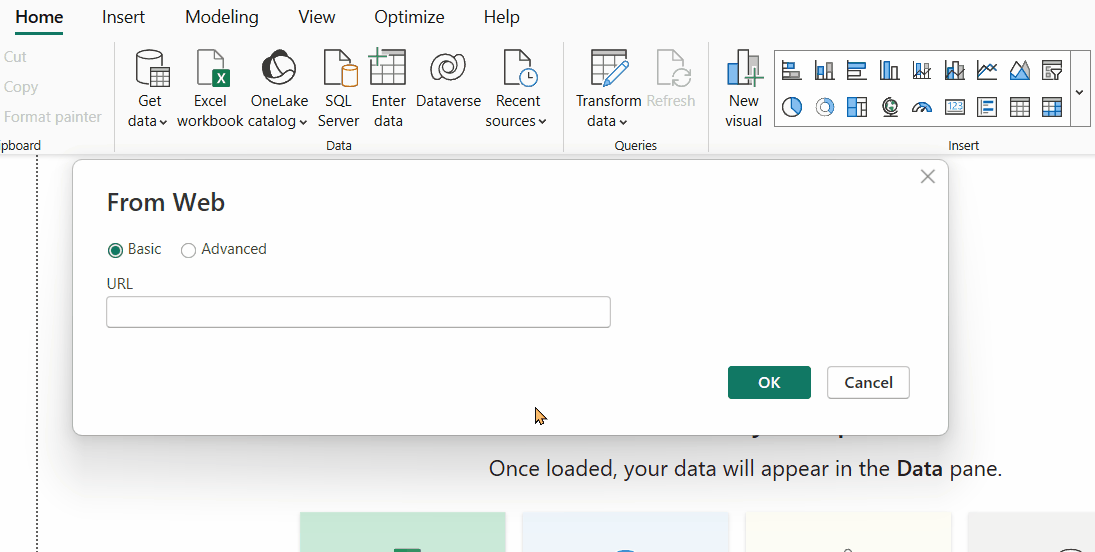Click the disabled Cut command

coord(15,57)
